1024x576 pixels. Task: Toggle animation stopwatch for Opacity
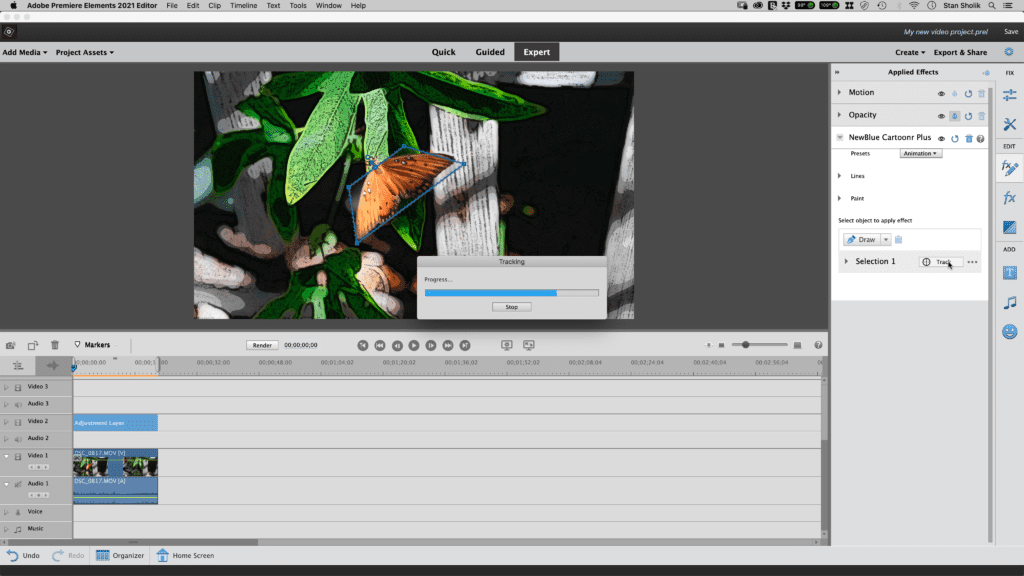(955, 116)
